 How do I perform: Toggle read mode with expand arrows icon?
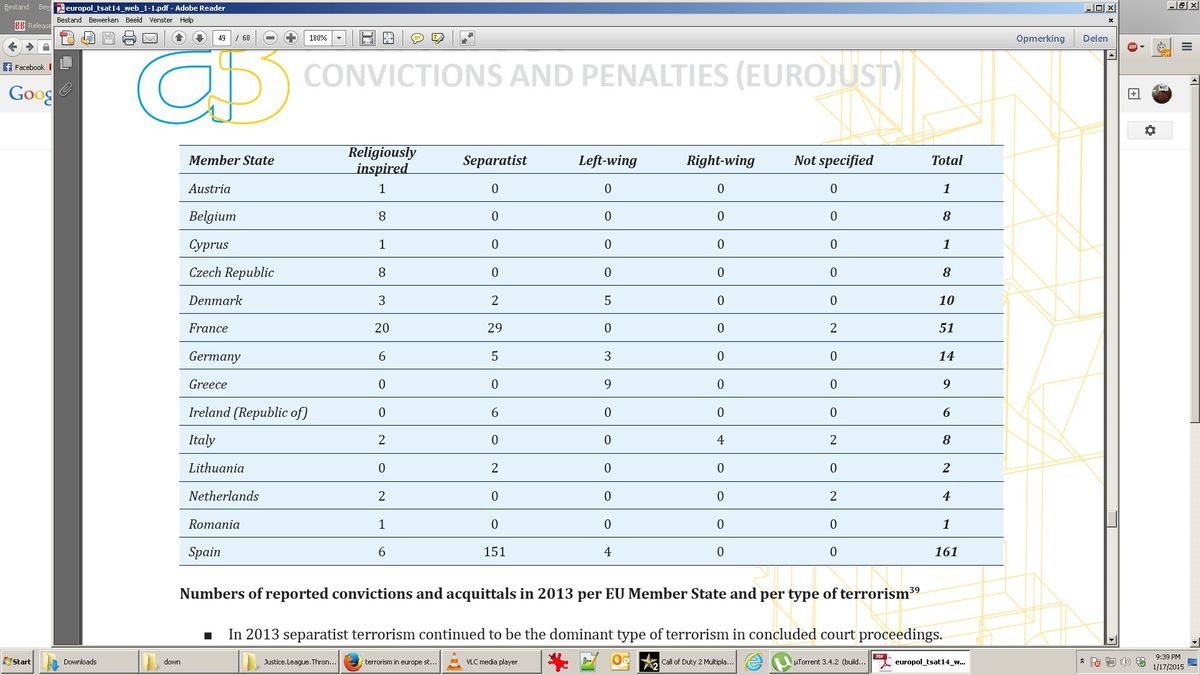pos(467,38)
